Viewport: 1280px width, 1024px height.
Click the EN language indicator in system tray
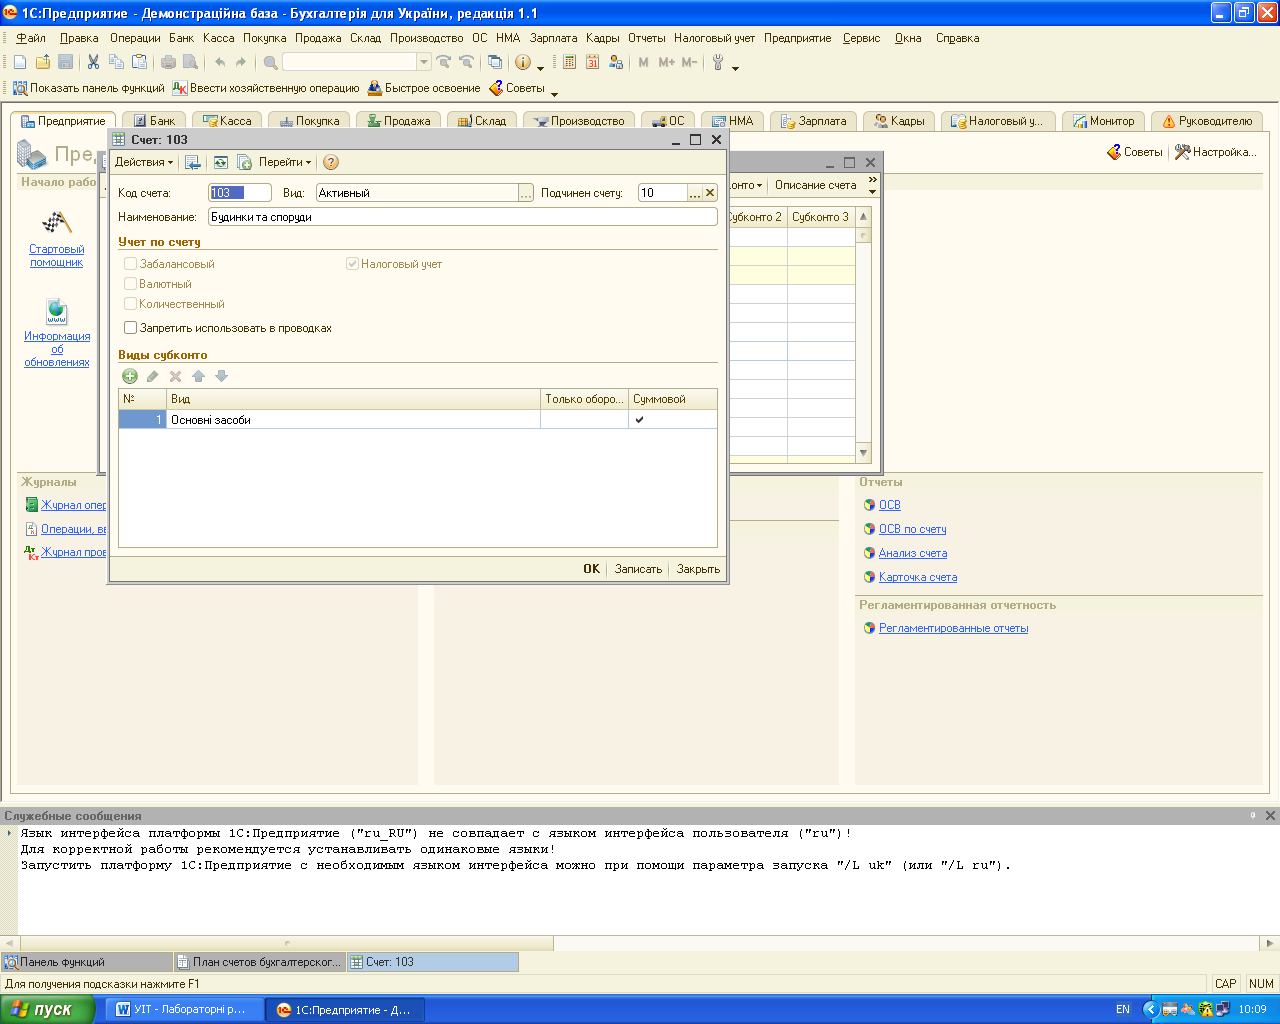click(x=1123, y=1009)
